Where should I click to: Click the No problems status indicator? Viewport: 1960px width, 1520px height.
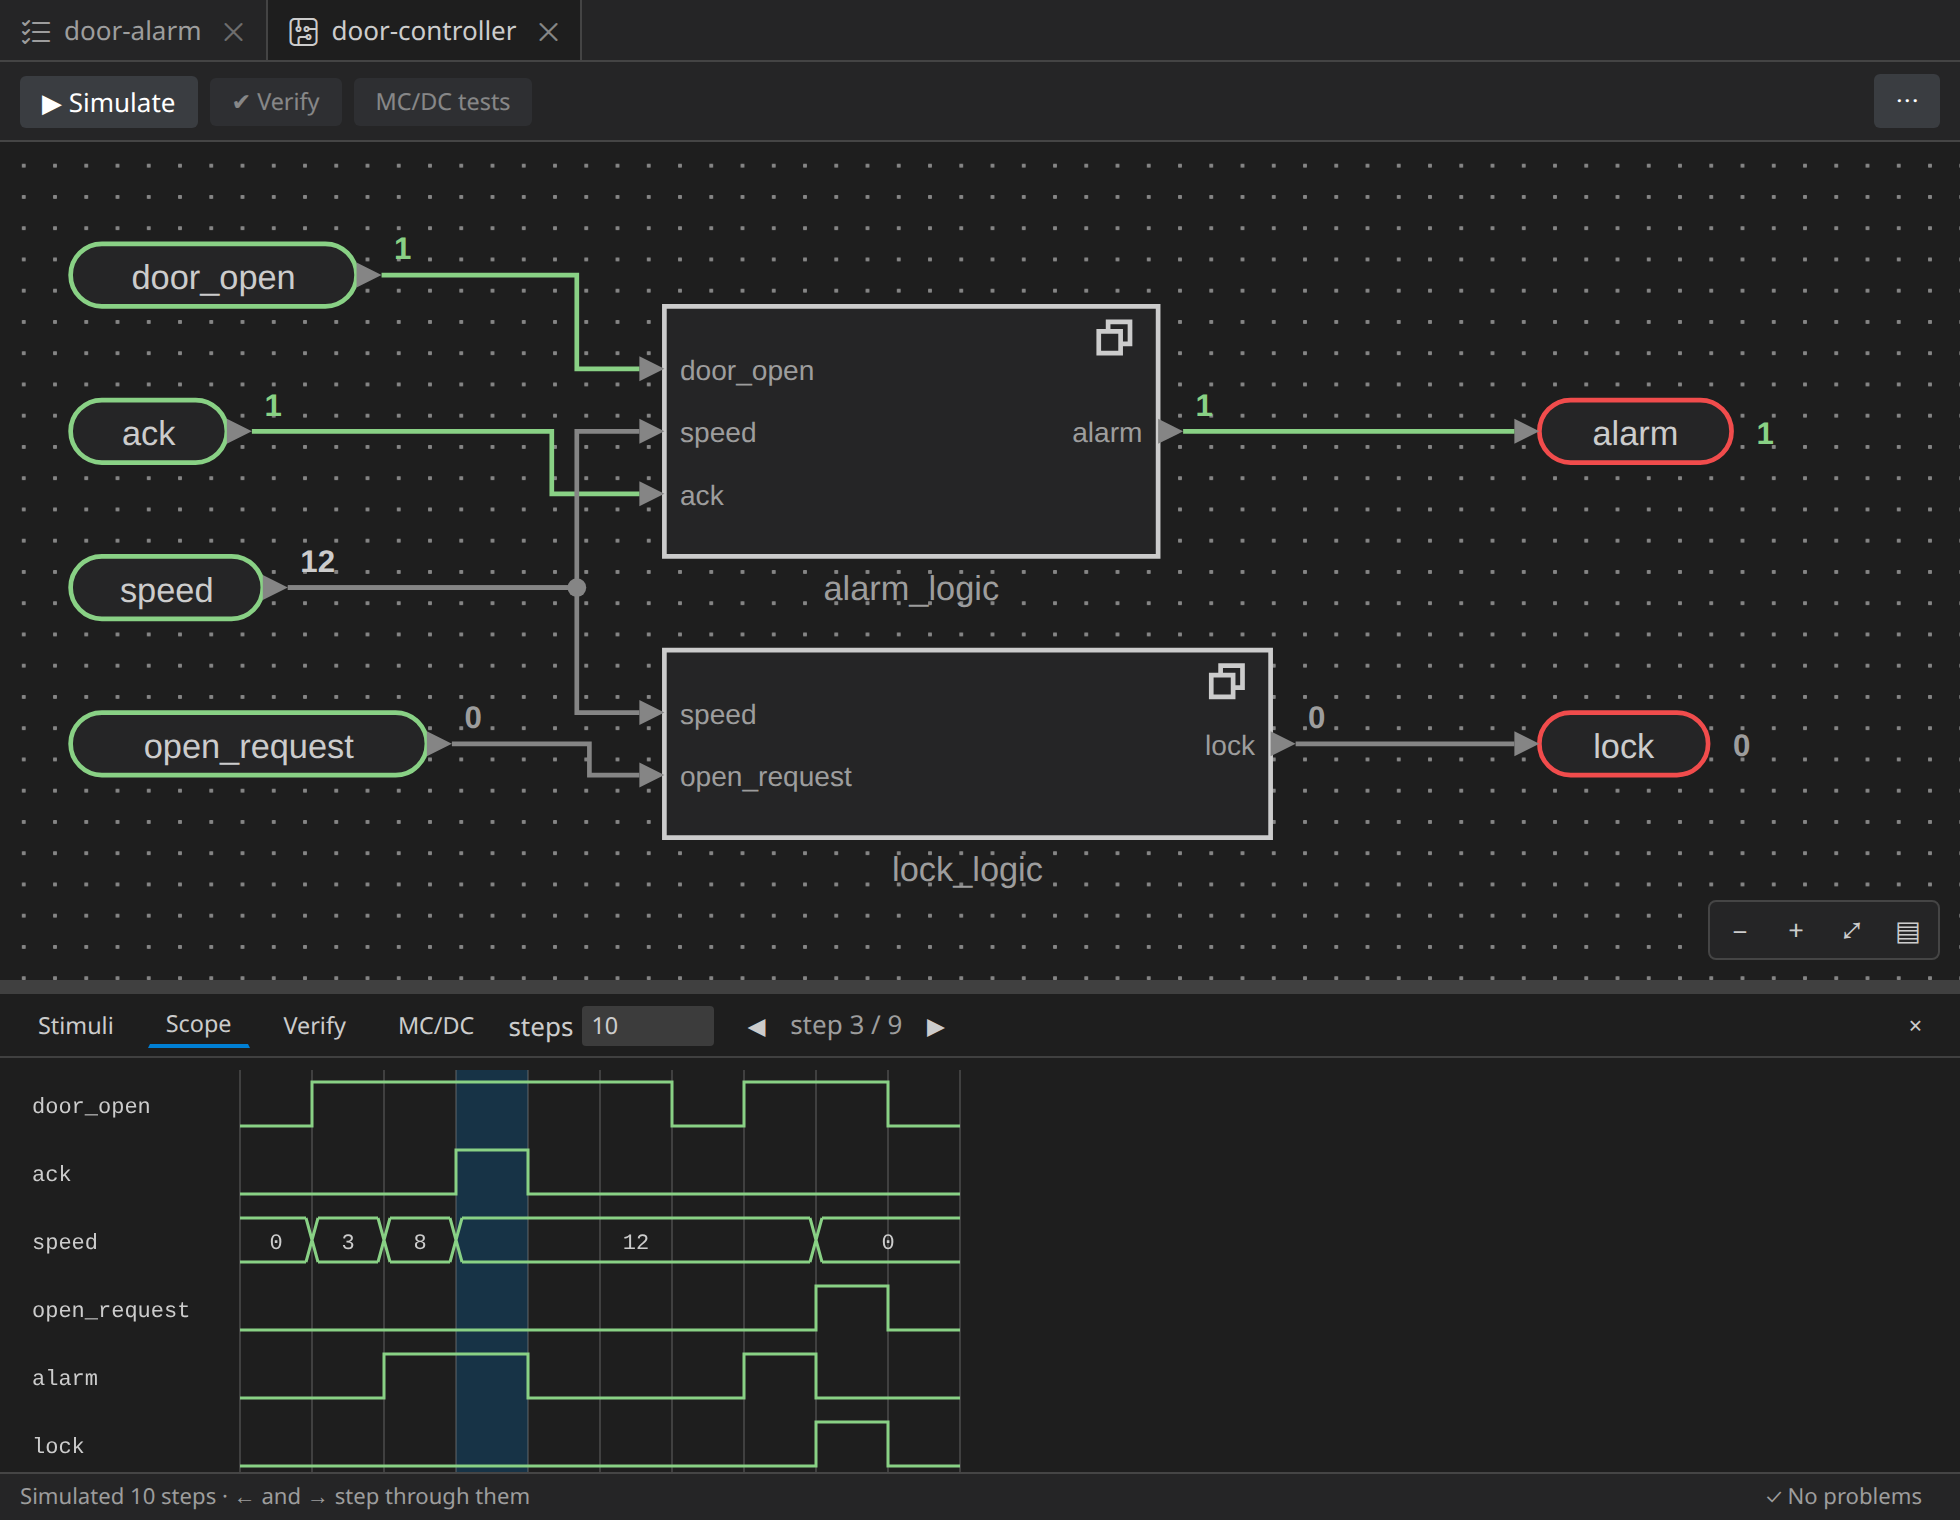pos(1843,1496)
